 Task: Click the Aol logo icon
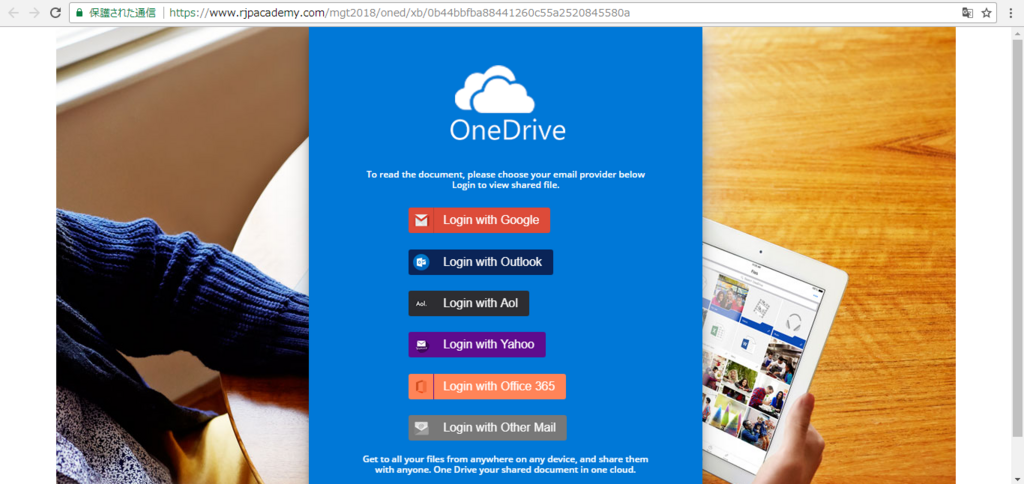(421, 303)
